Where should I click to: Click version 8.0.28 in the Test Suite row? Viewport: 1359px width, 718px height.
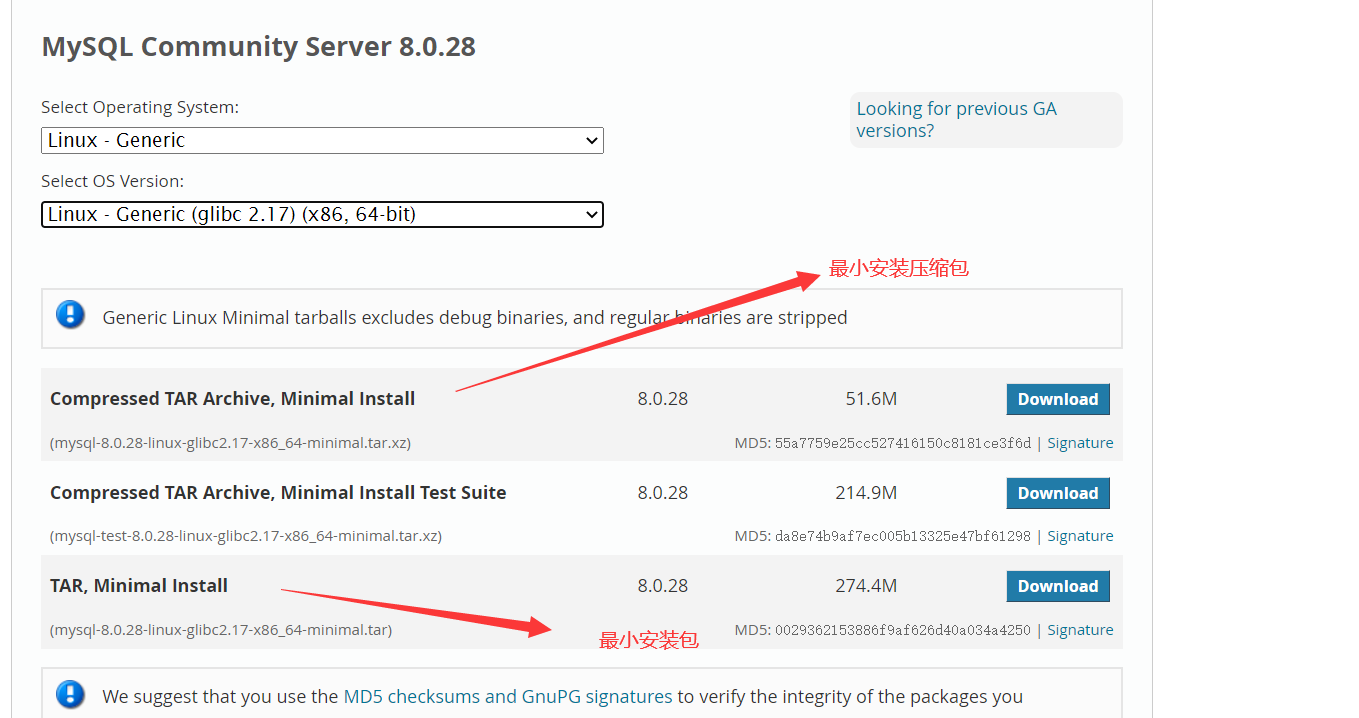[663, 493]
